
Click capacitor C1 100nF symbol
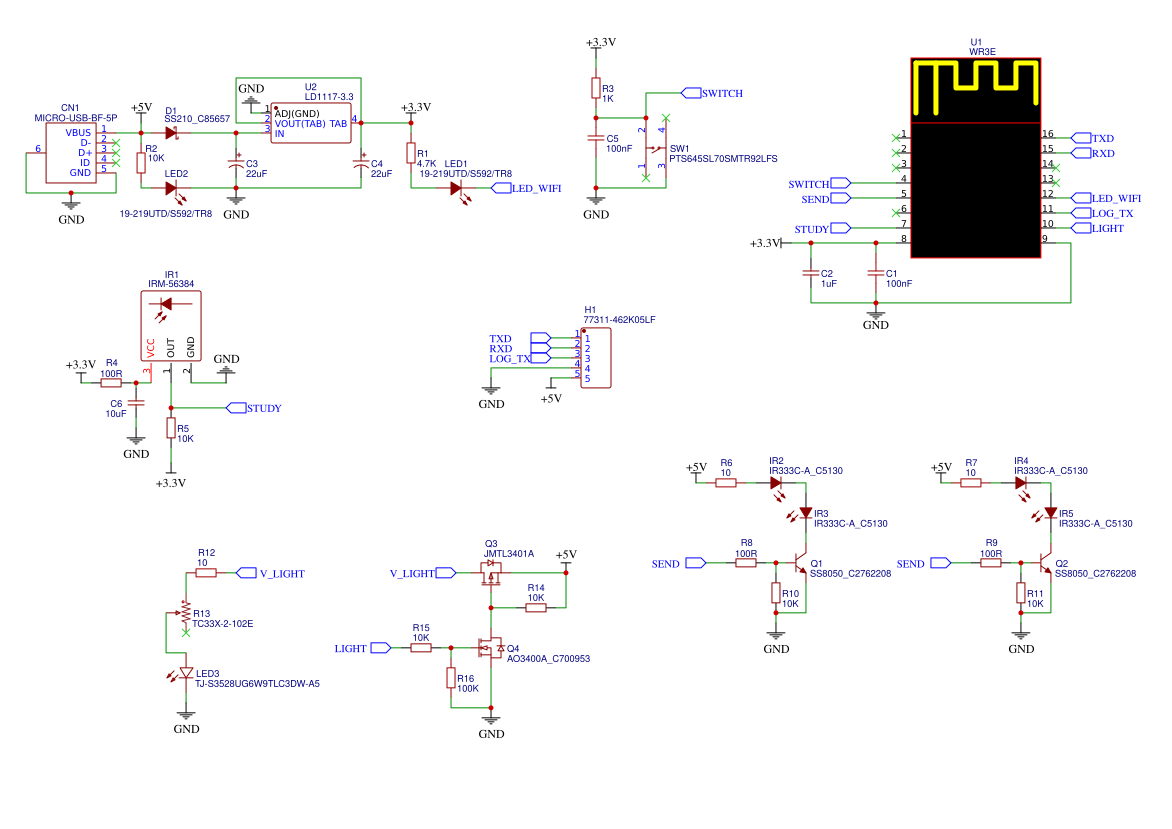tap(876, 273)
